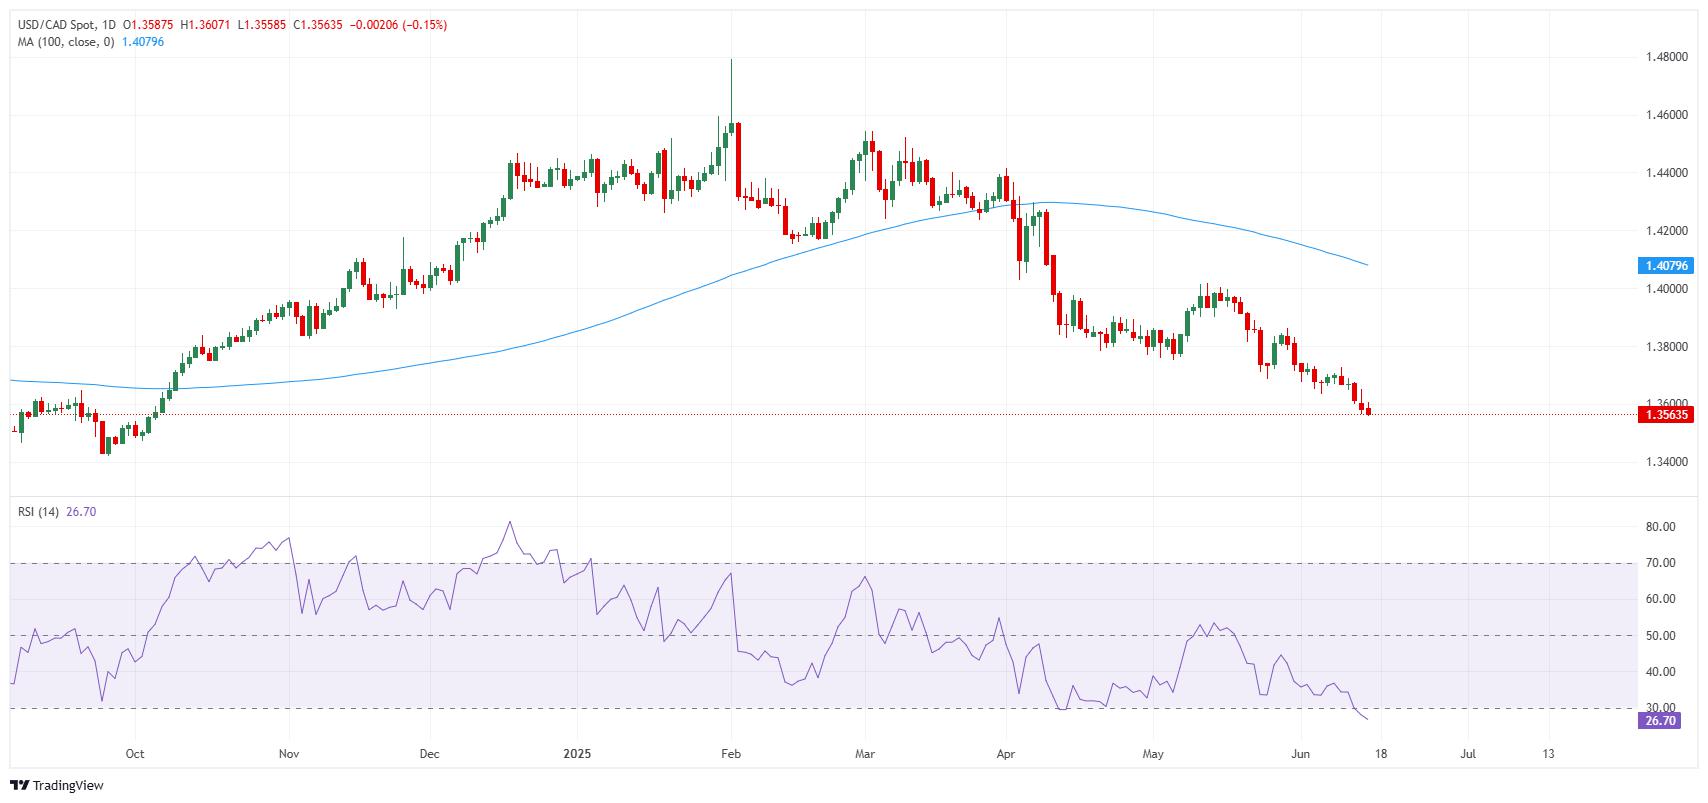Click the blue 1.40796 MA price tag
This screenshot has width=1708, height=803.
(1664, 266)
